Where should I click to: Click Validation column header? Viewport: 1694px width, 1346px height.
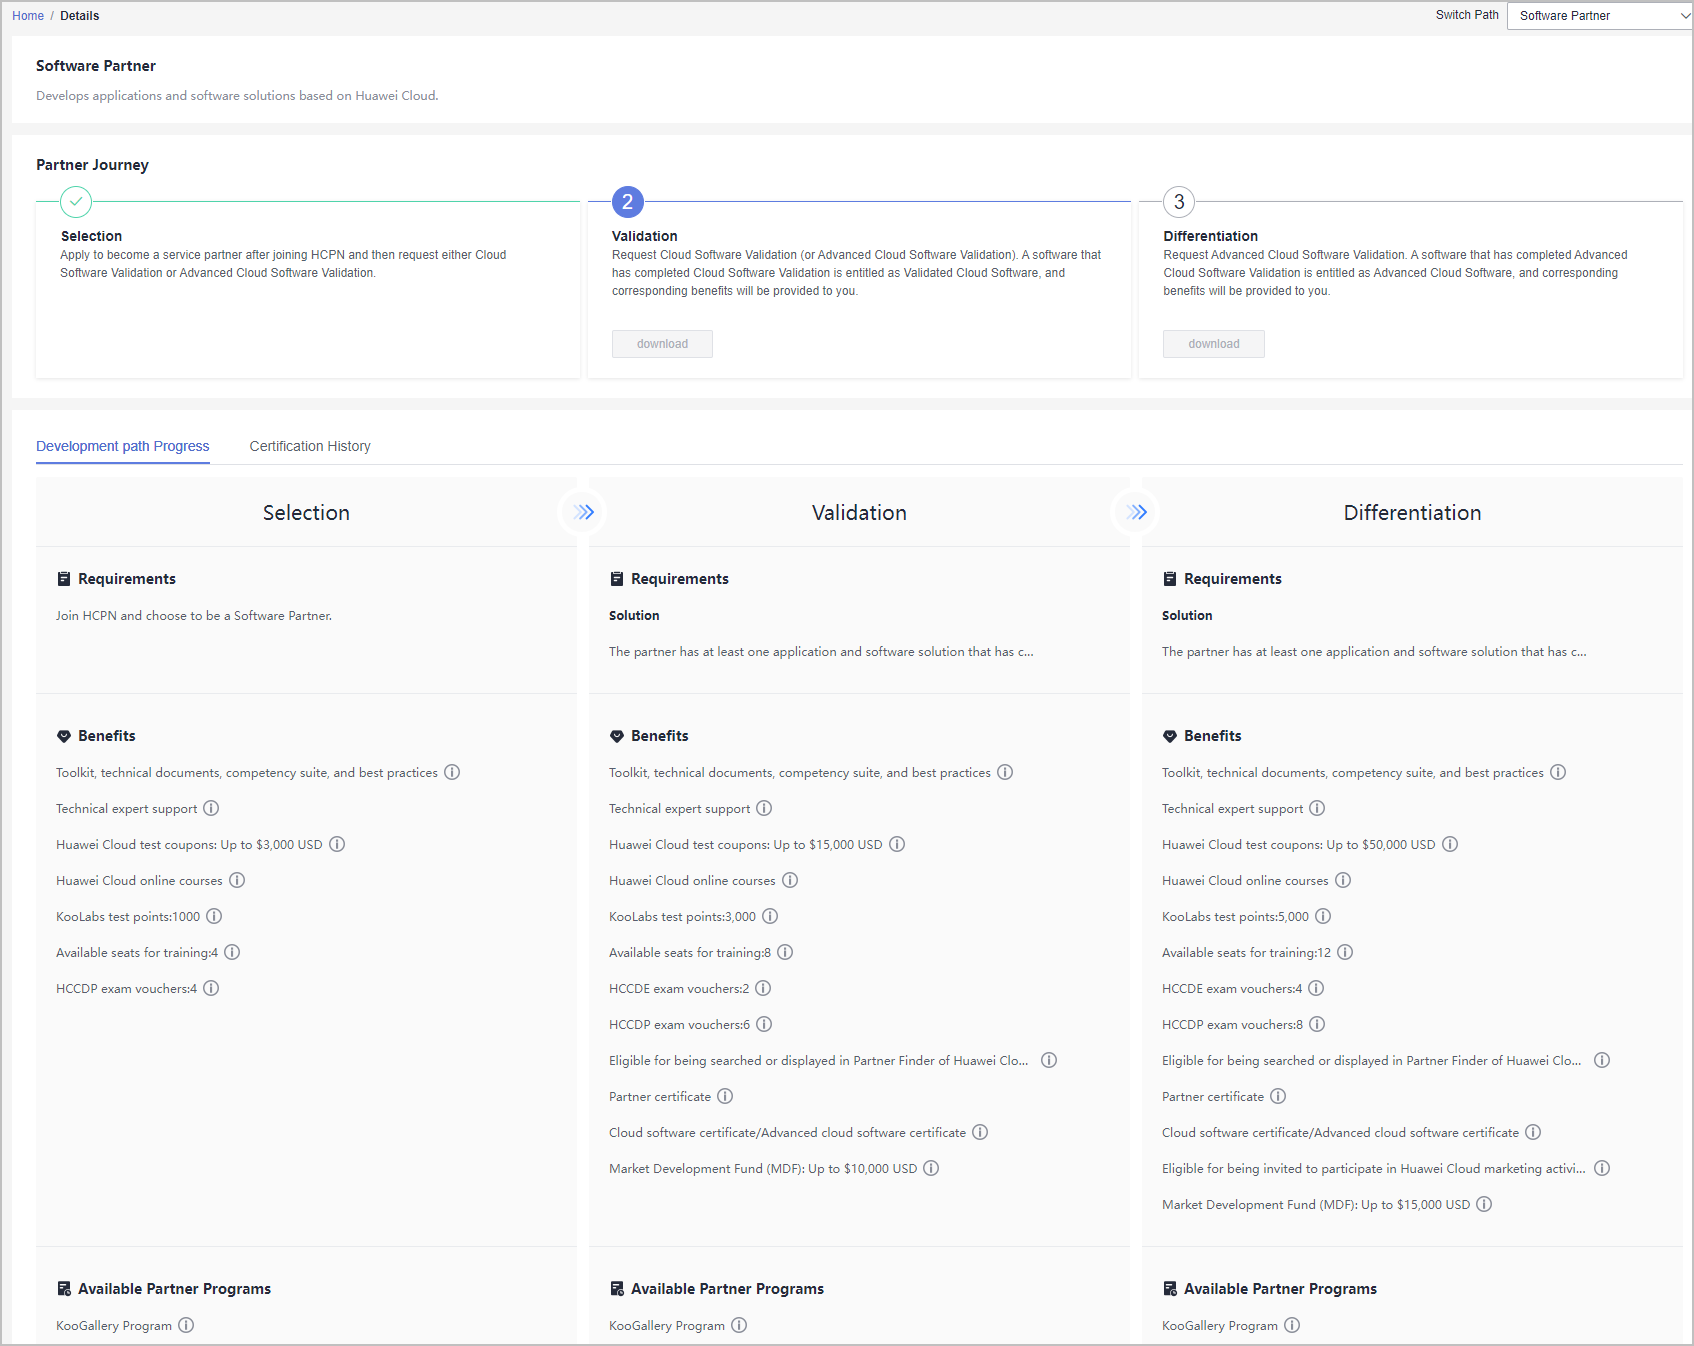[x=859, y=512]
